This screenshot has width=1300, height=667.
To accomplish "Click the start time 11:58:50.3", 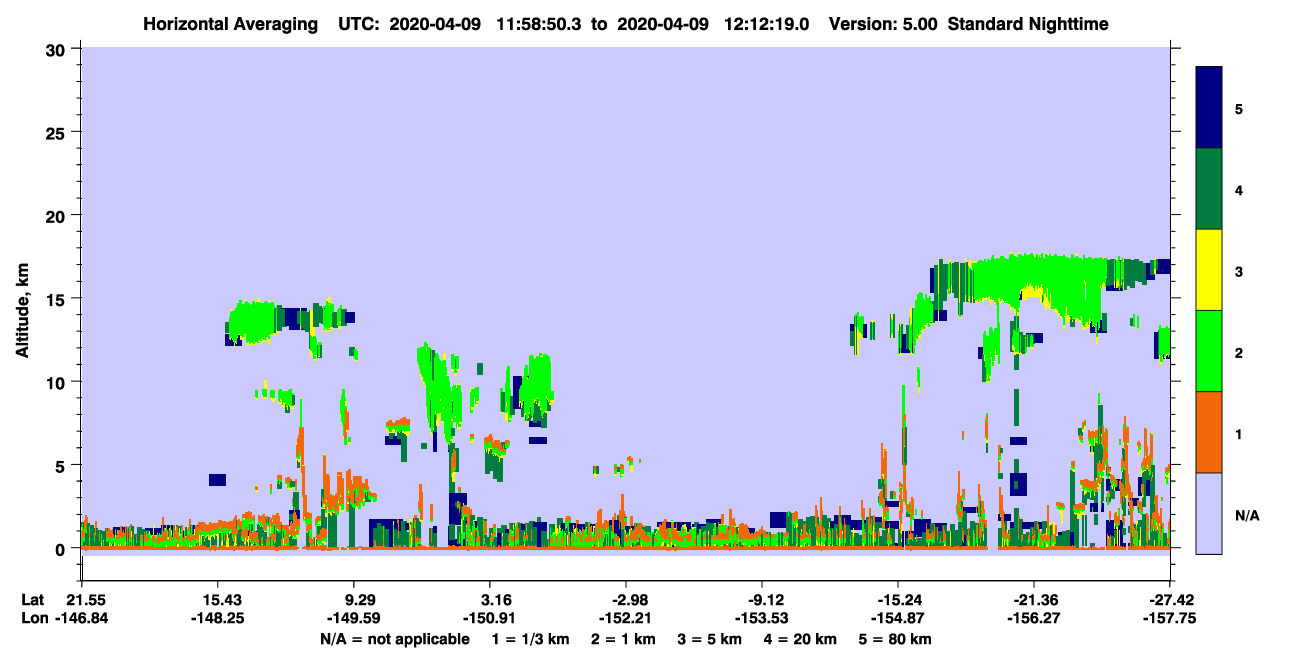I will coord(537,23).
